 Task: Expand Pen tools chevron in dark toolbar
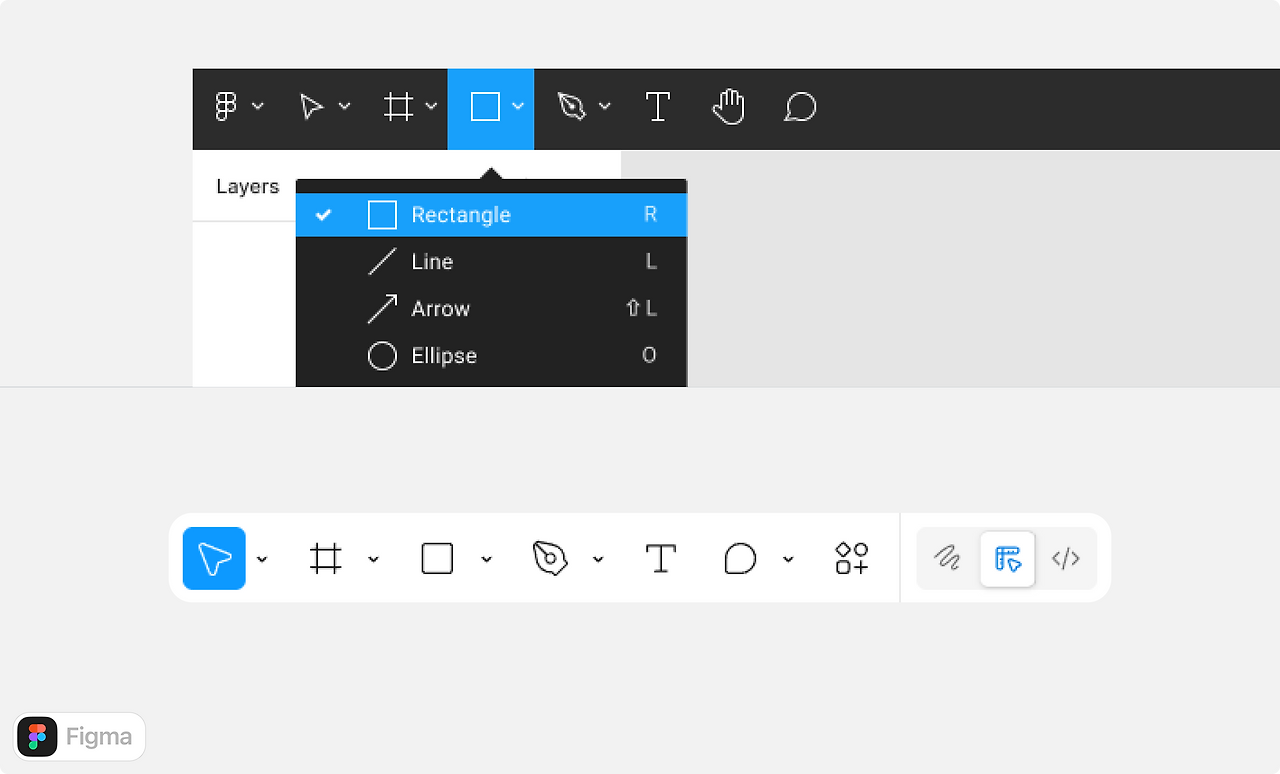(x=605, y=106)
